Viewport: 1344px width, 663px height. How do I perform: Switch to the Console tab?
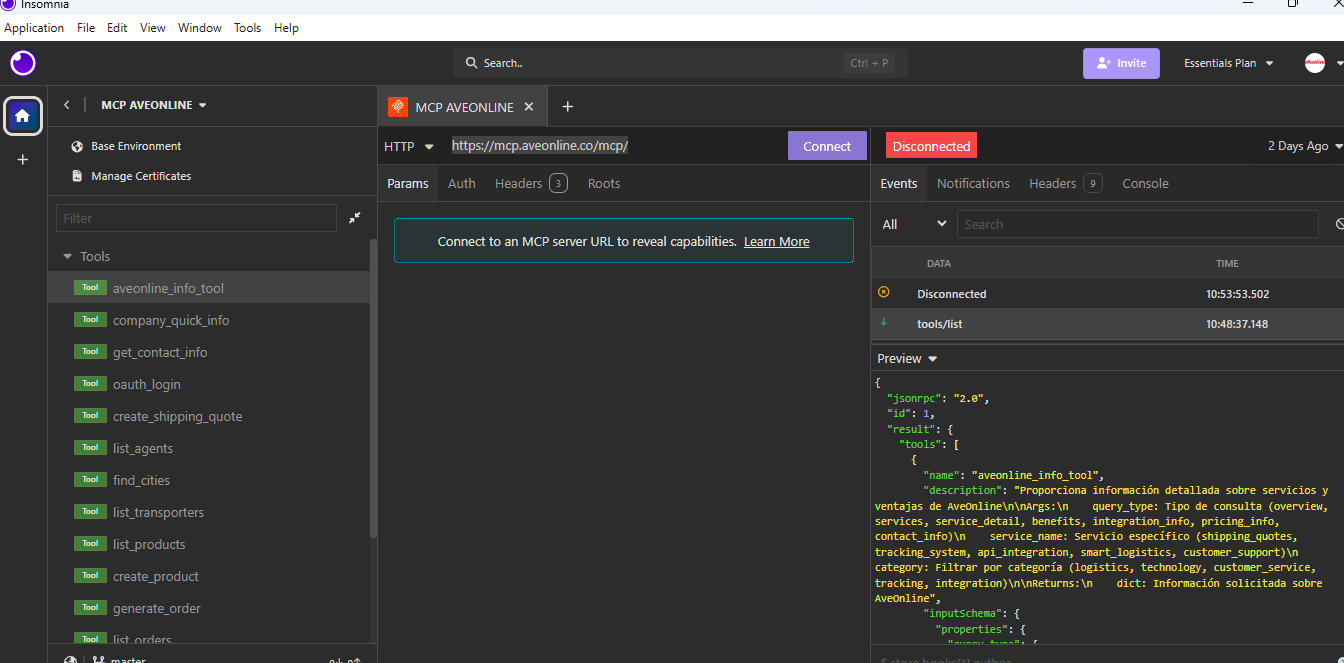coord(1145,183)
